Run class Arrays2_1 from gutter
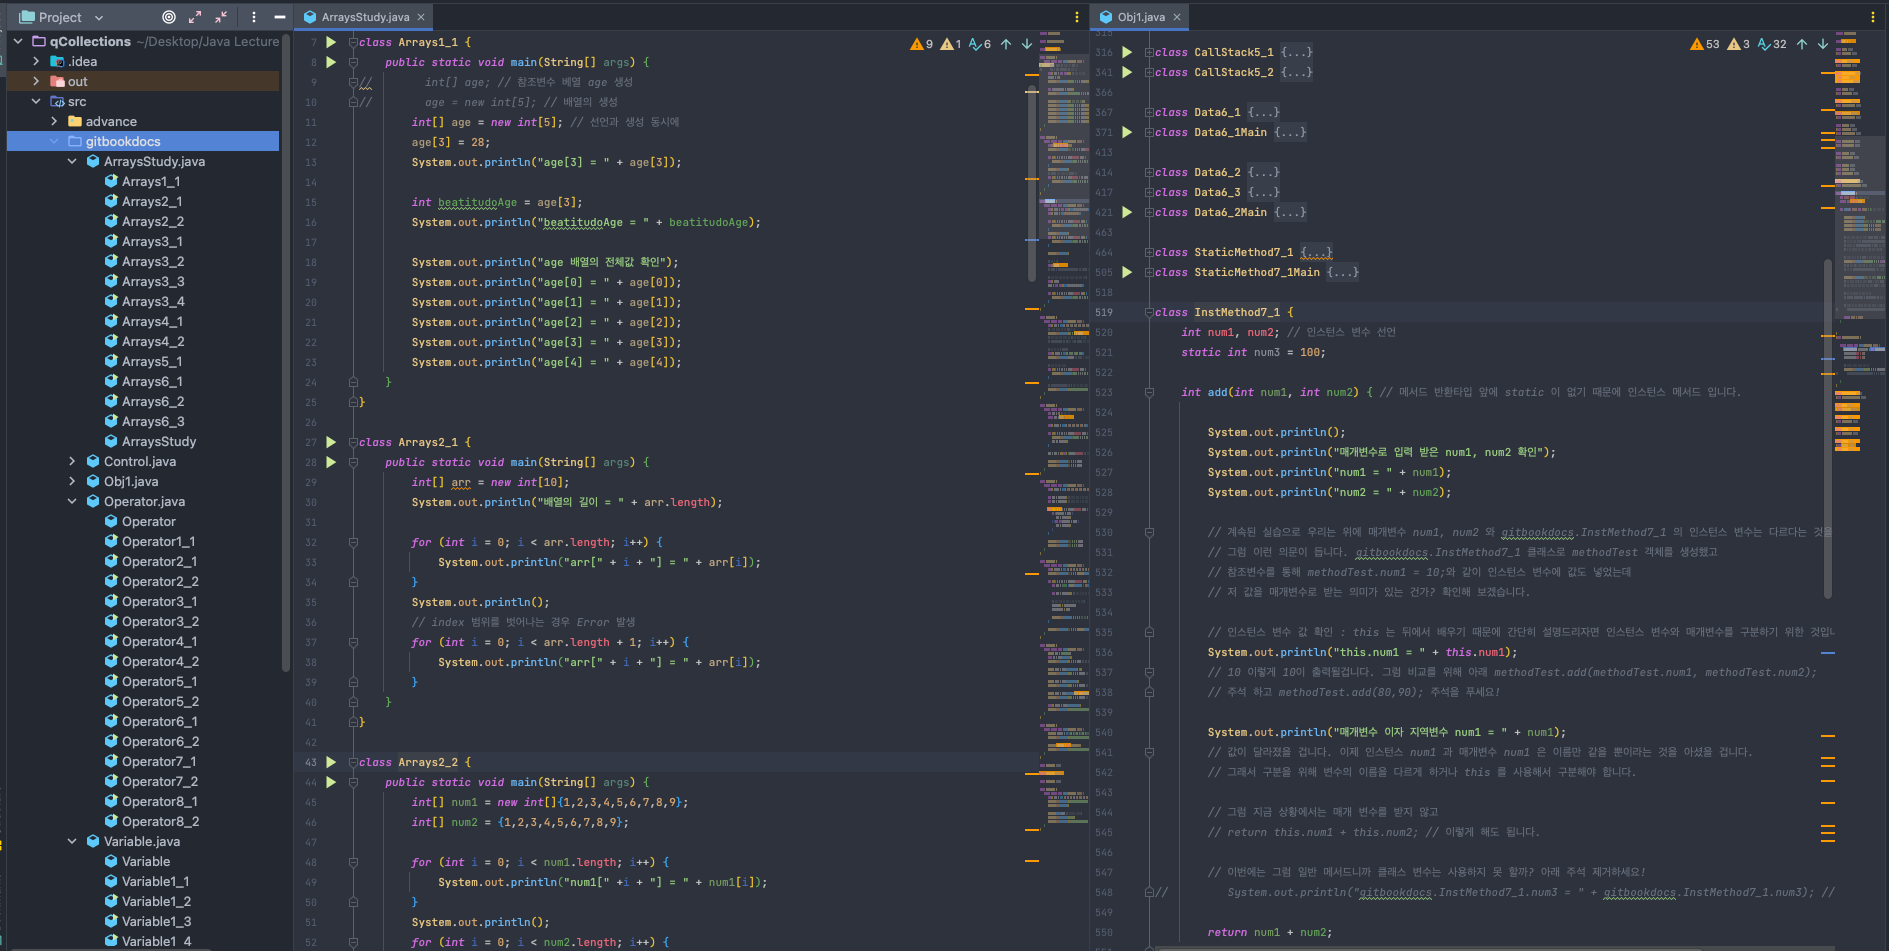The image size is (1889, 951). [x=331, y=442]
